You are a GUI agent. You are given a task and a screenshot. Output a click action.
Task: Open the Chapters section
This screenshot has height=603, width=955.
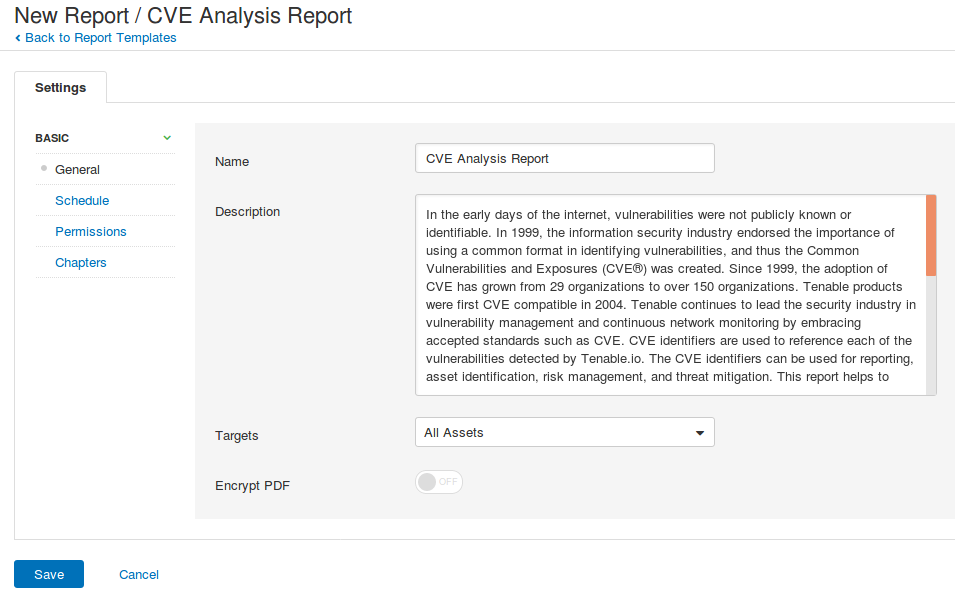(x=80, y=263)
